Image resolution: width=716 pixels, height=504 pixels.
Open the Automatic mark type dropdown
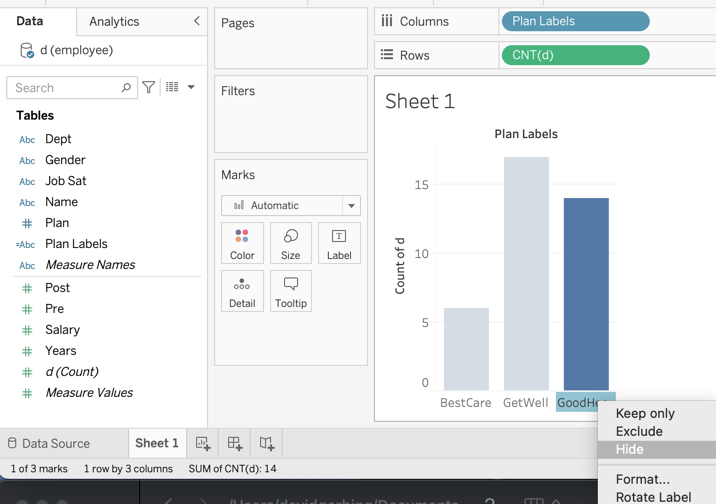click(290, 205)
